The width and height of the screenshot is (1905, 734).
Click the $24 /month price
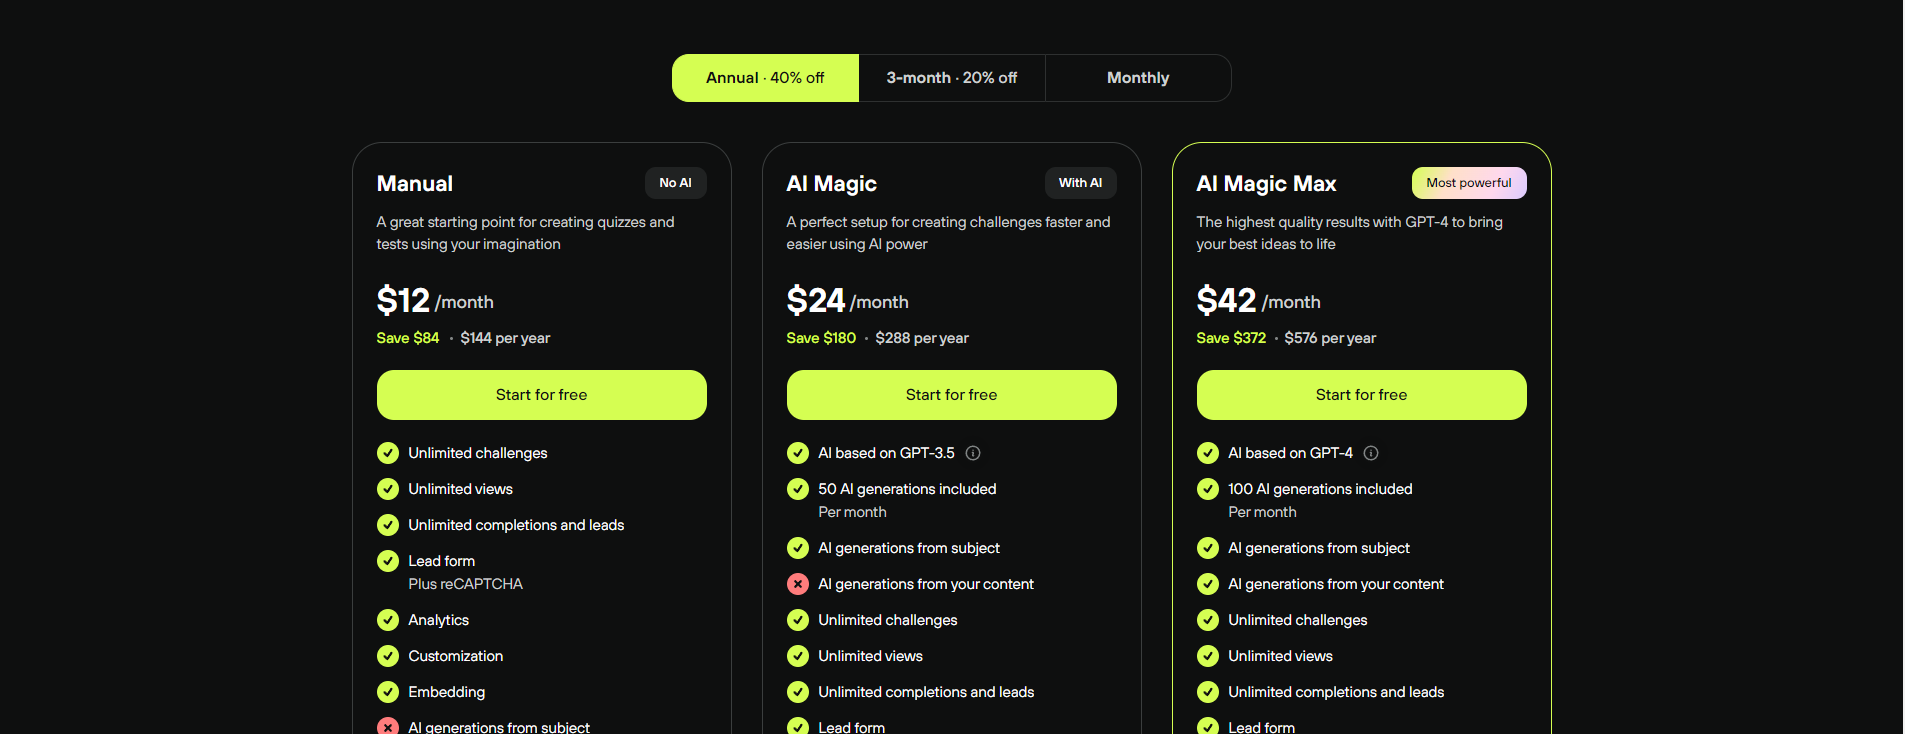(x=848, y=300)
